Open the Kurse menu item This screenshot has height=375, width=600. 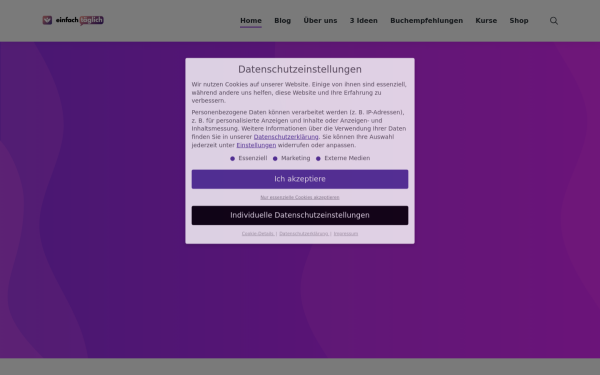pyautogui.click(x=486, y=21)
